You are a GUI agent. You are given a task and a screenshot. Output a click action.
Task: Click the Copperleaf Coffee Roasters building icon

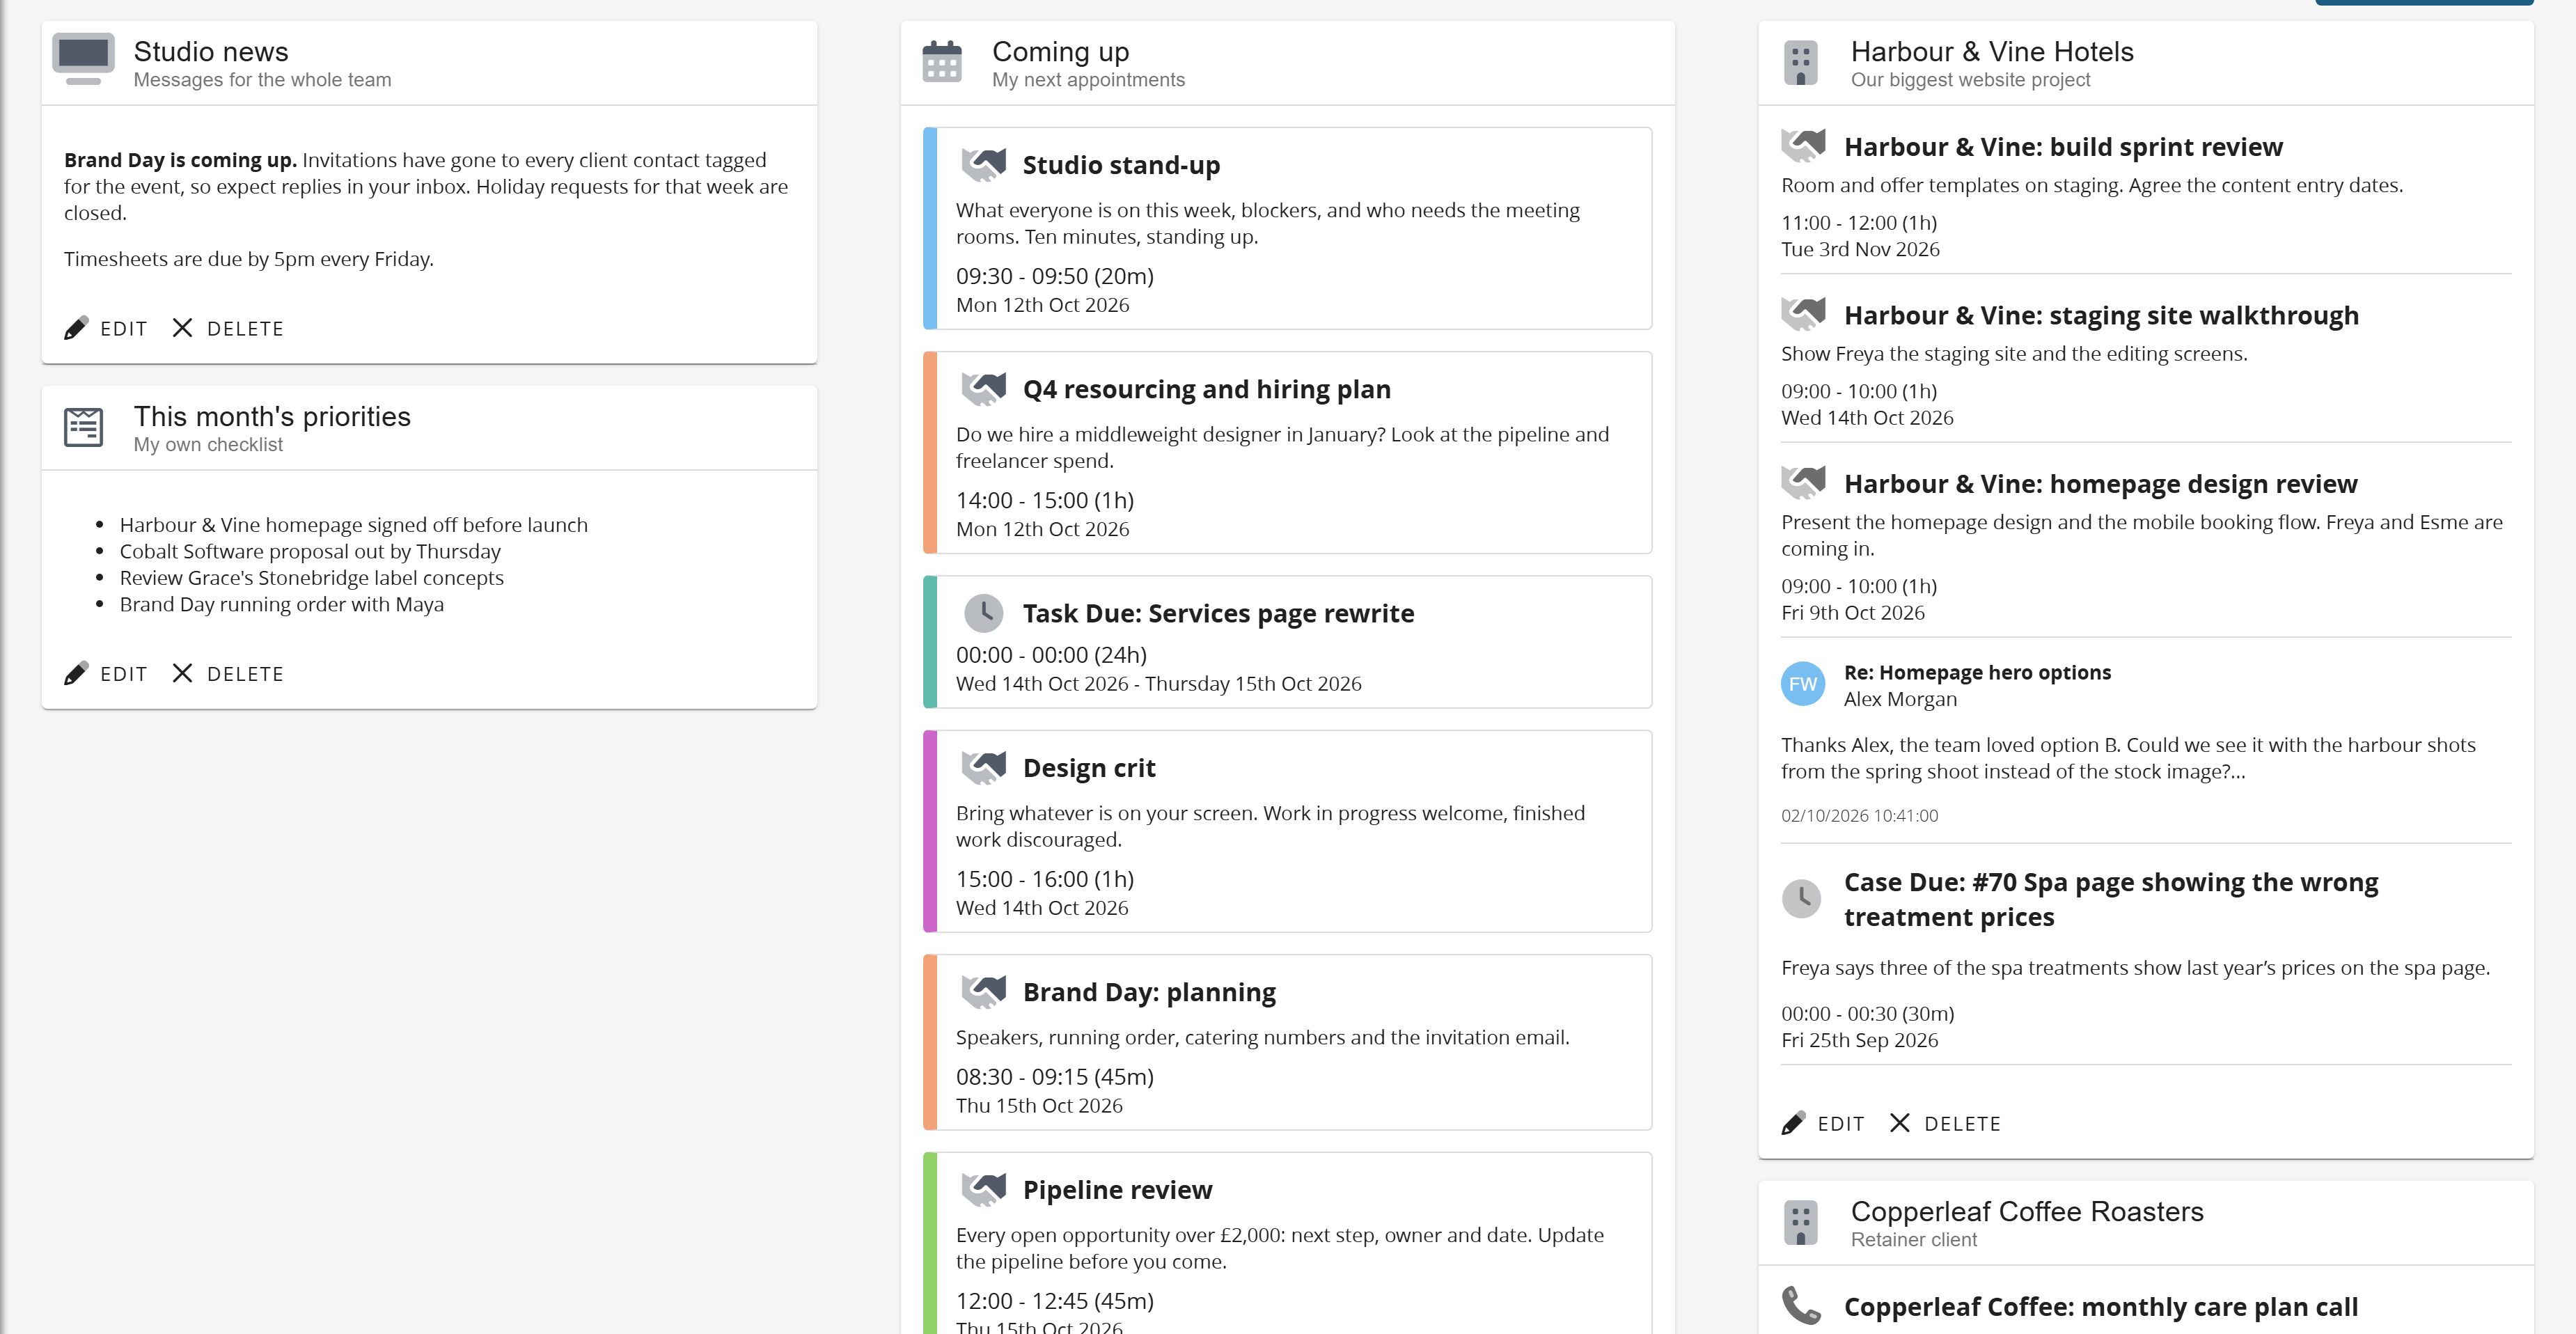(1800, 1223)
